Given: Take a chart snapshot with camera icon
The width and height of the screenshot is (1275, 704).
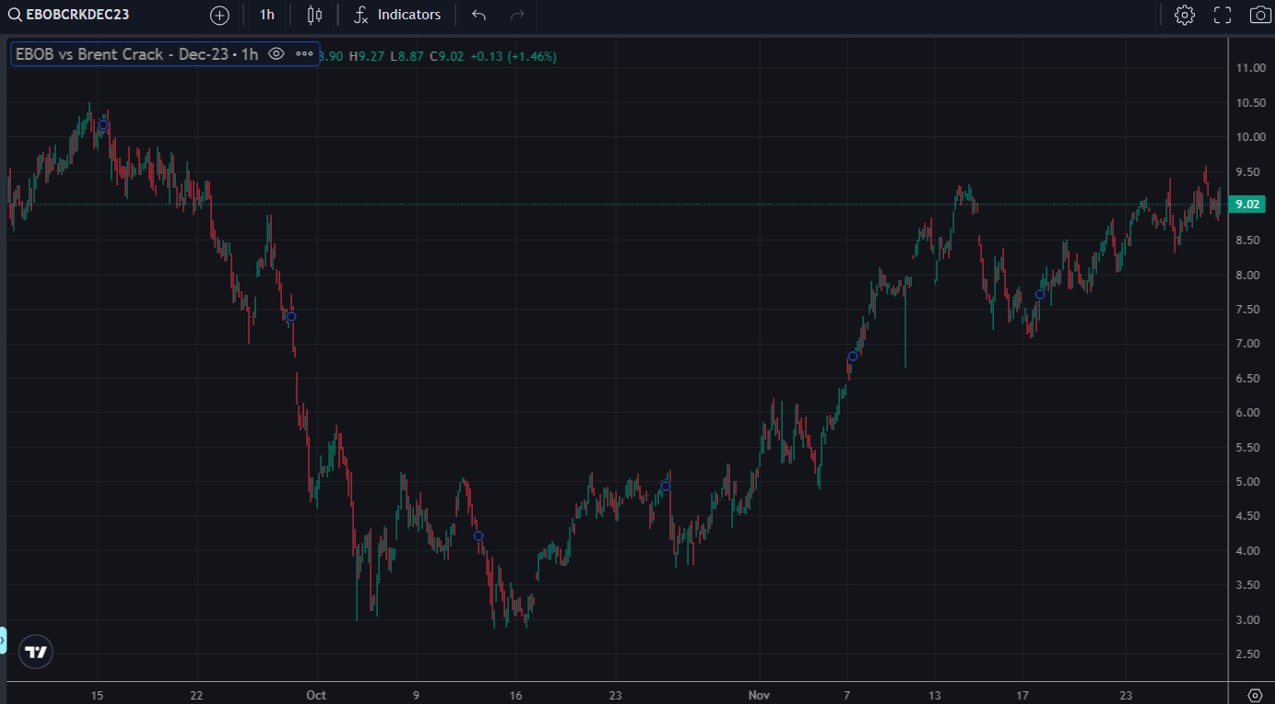Looking at the screenshot, I should click(x=1259, y=15).
